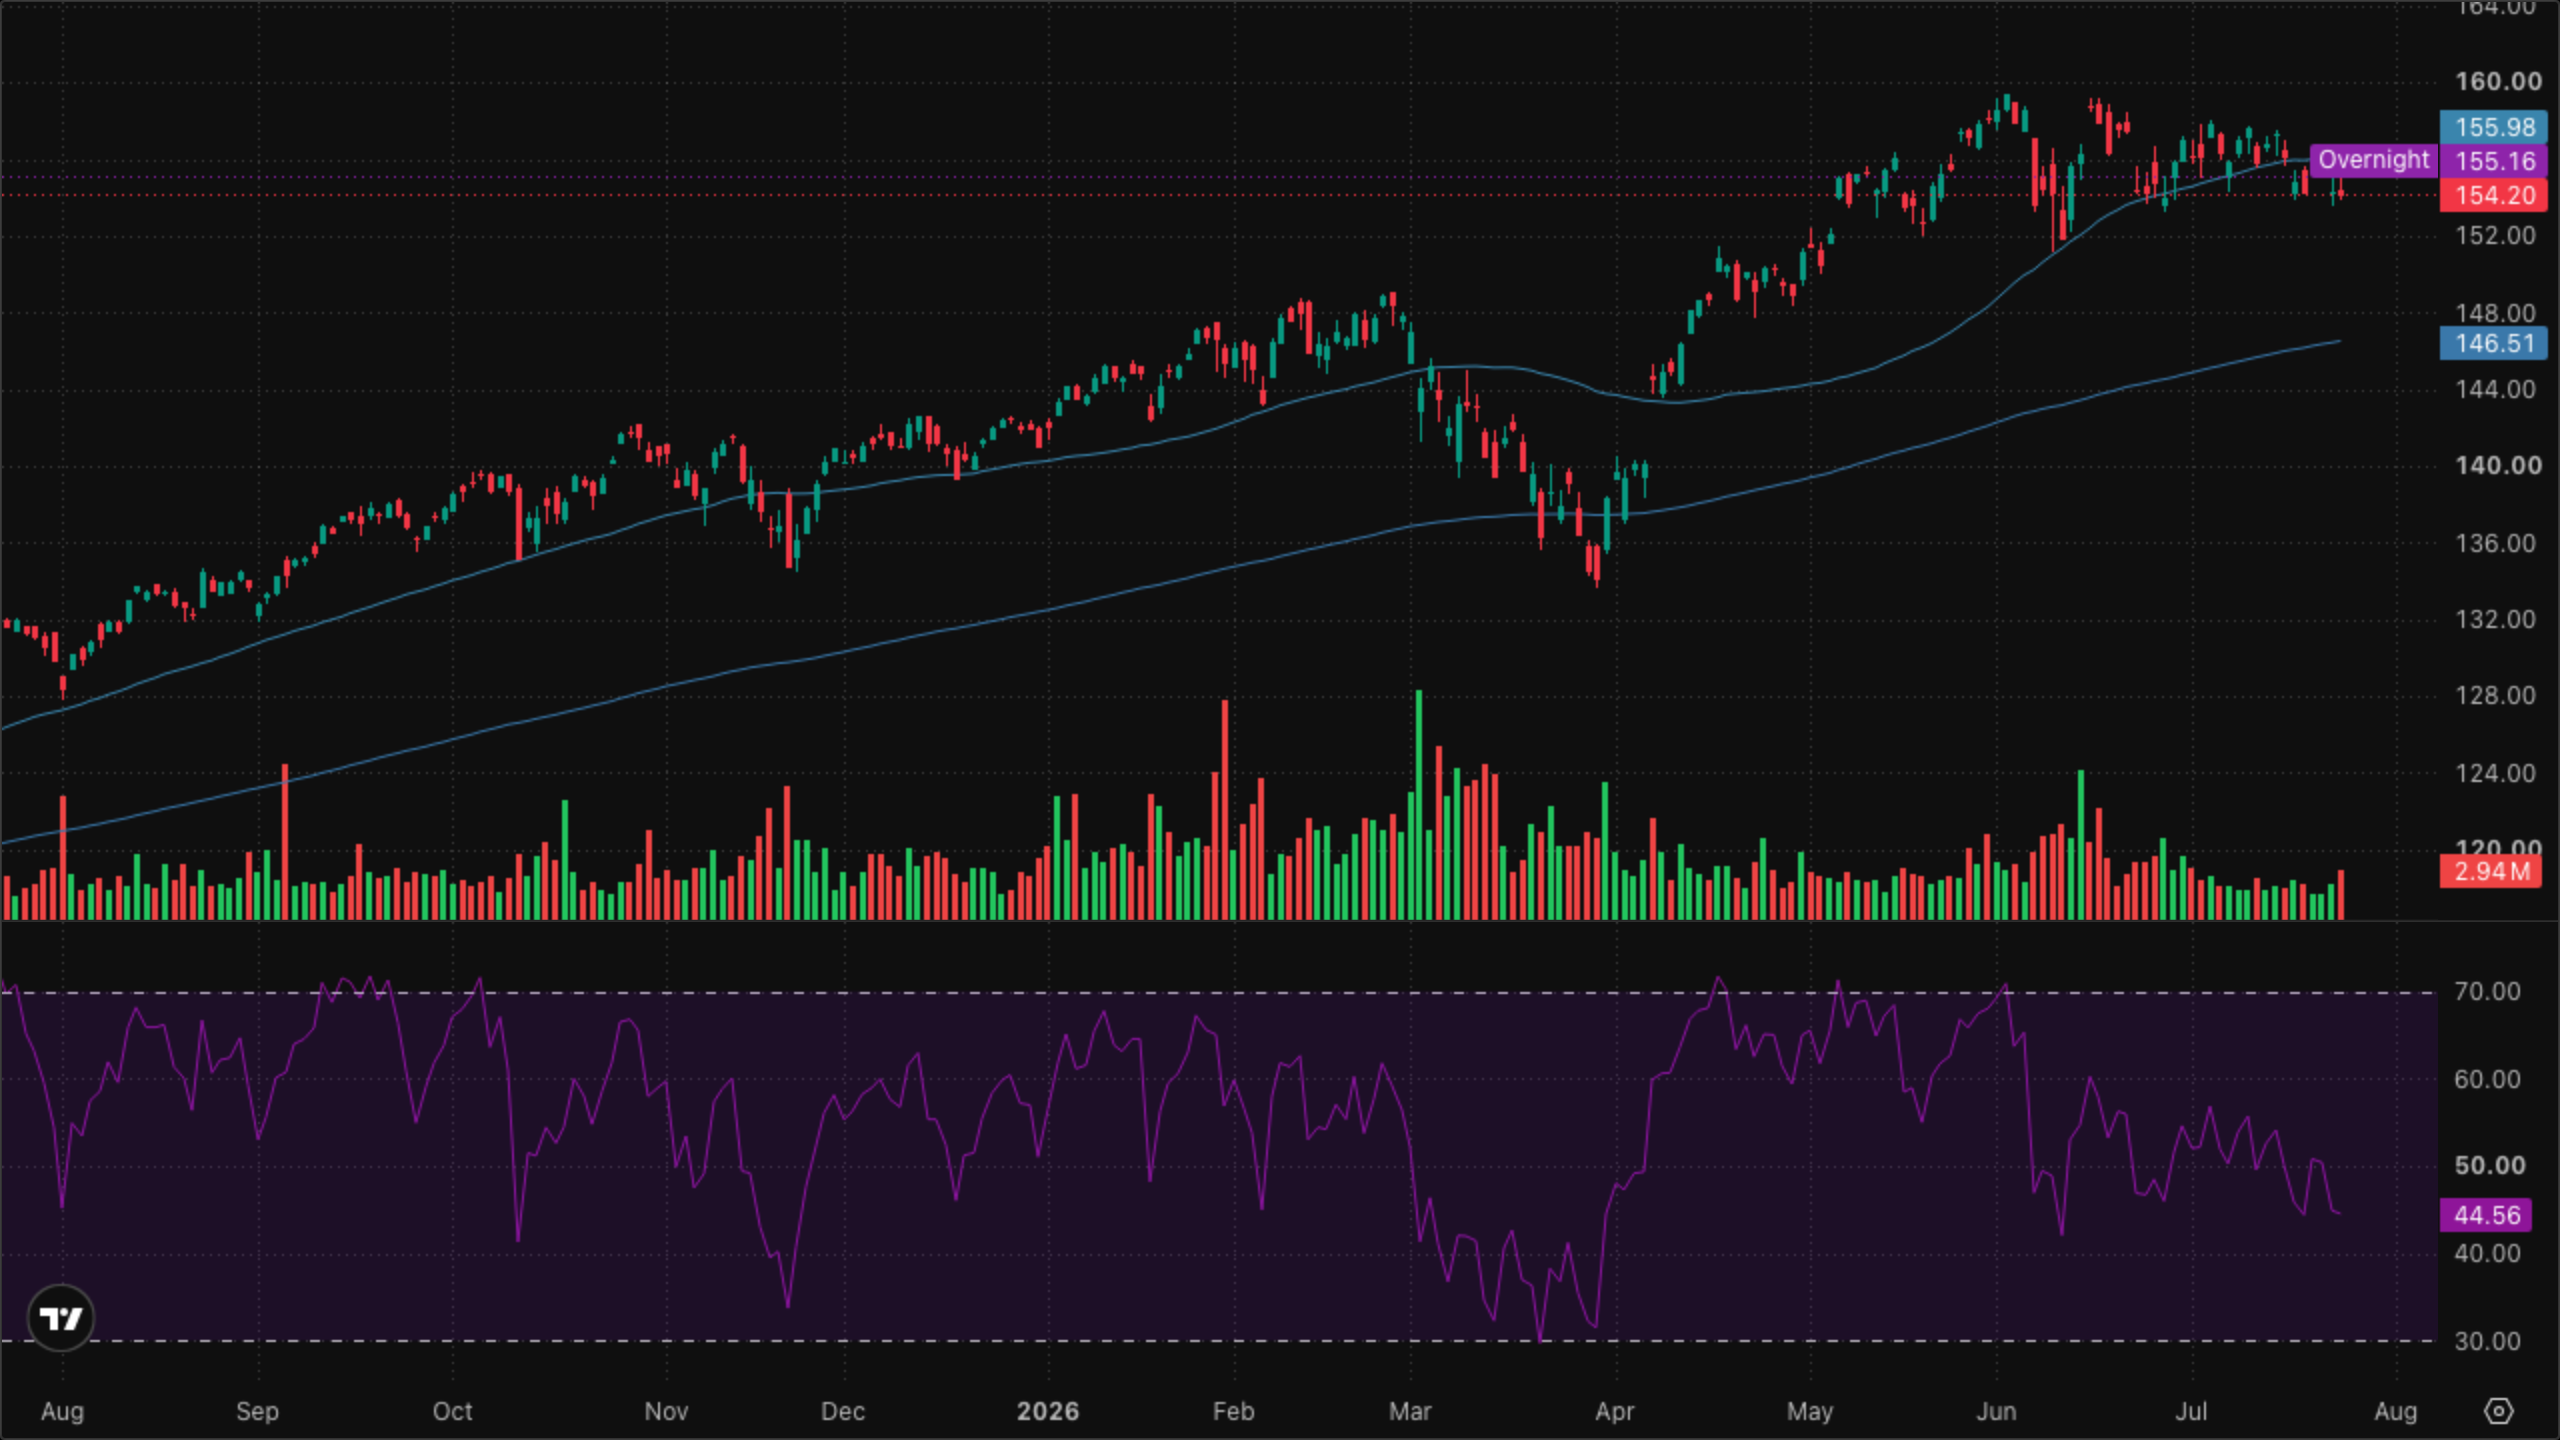This screenshot has height=1440, width=2560.
Task: Click the Apr label on time axis
Action: pyautogui.click(x=1614, y=1411)
